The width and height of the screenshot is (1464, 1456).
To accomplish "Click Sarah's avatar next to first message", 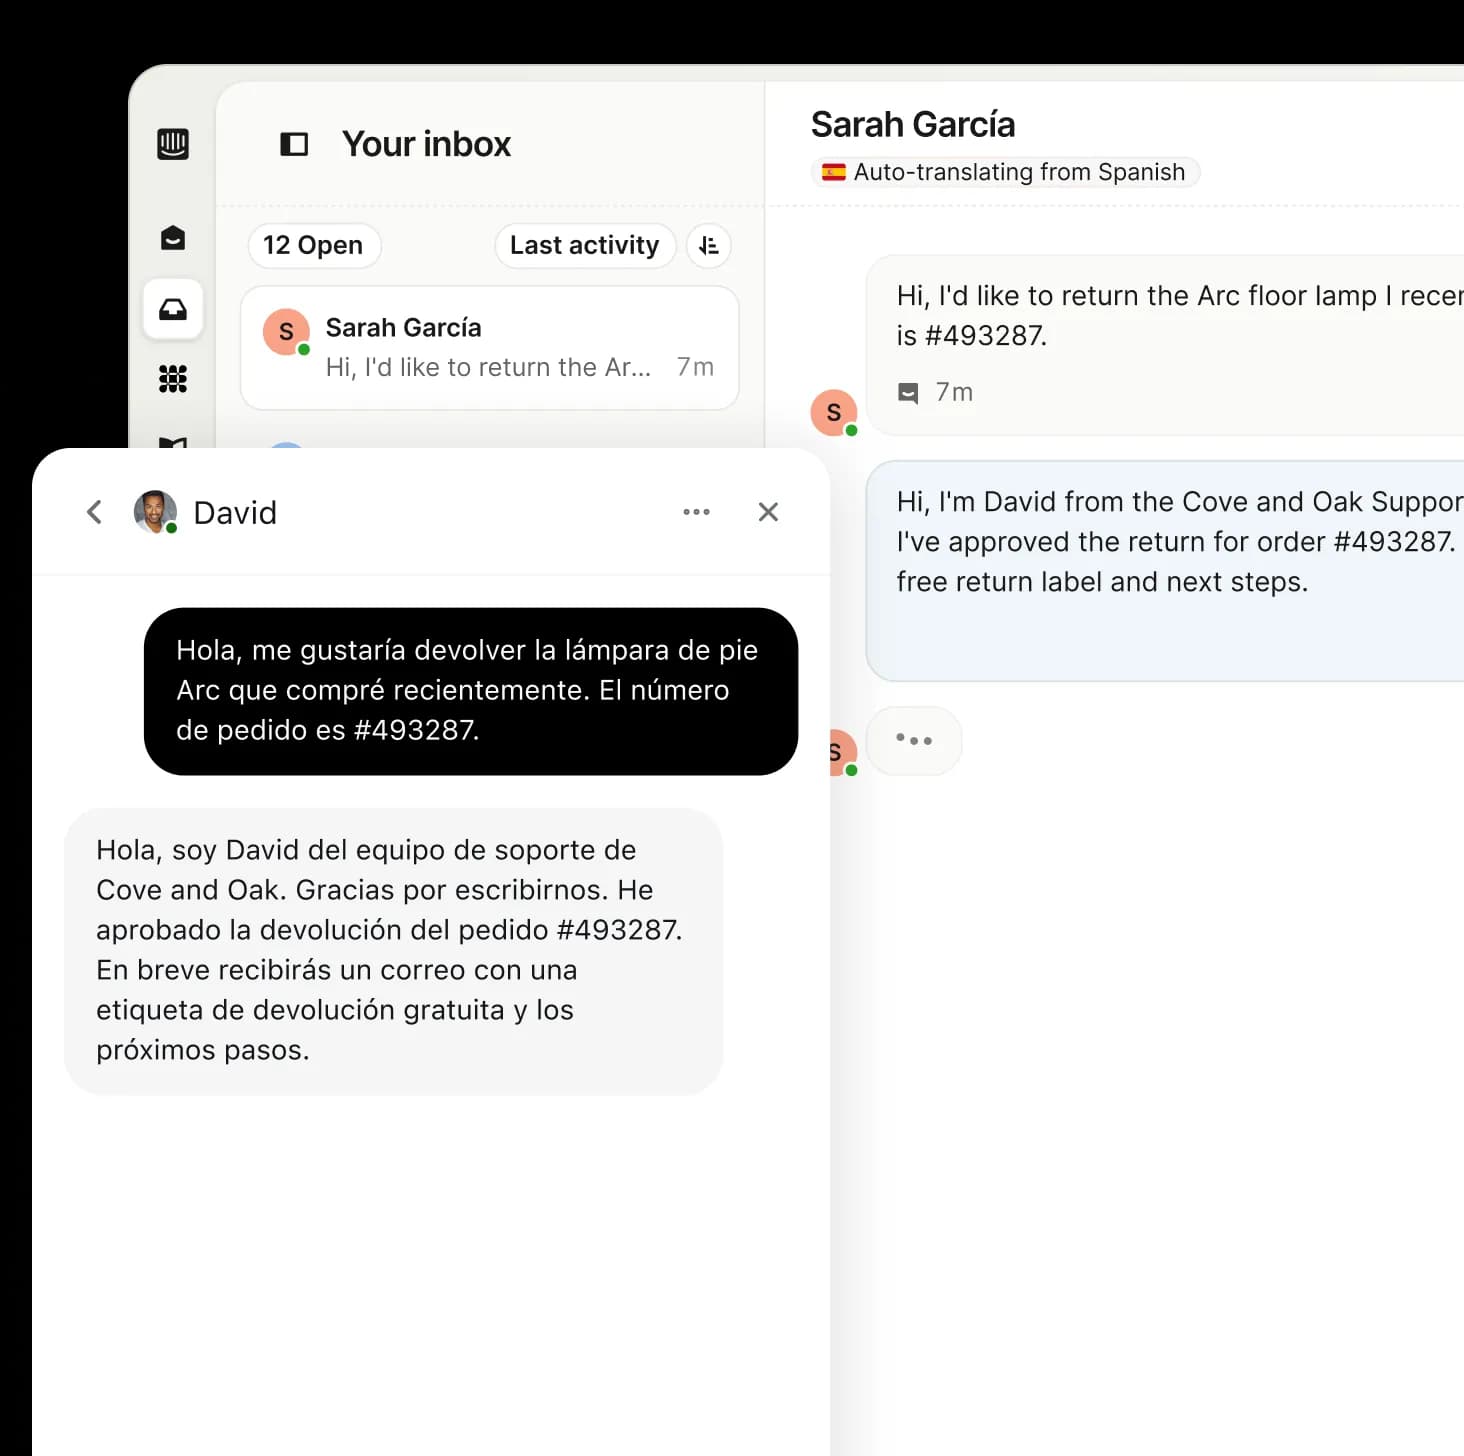I will coord(834,413).
